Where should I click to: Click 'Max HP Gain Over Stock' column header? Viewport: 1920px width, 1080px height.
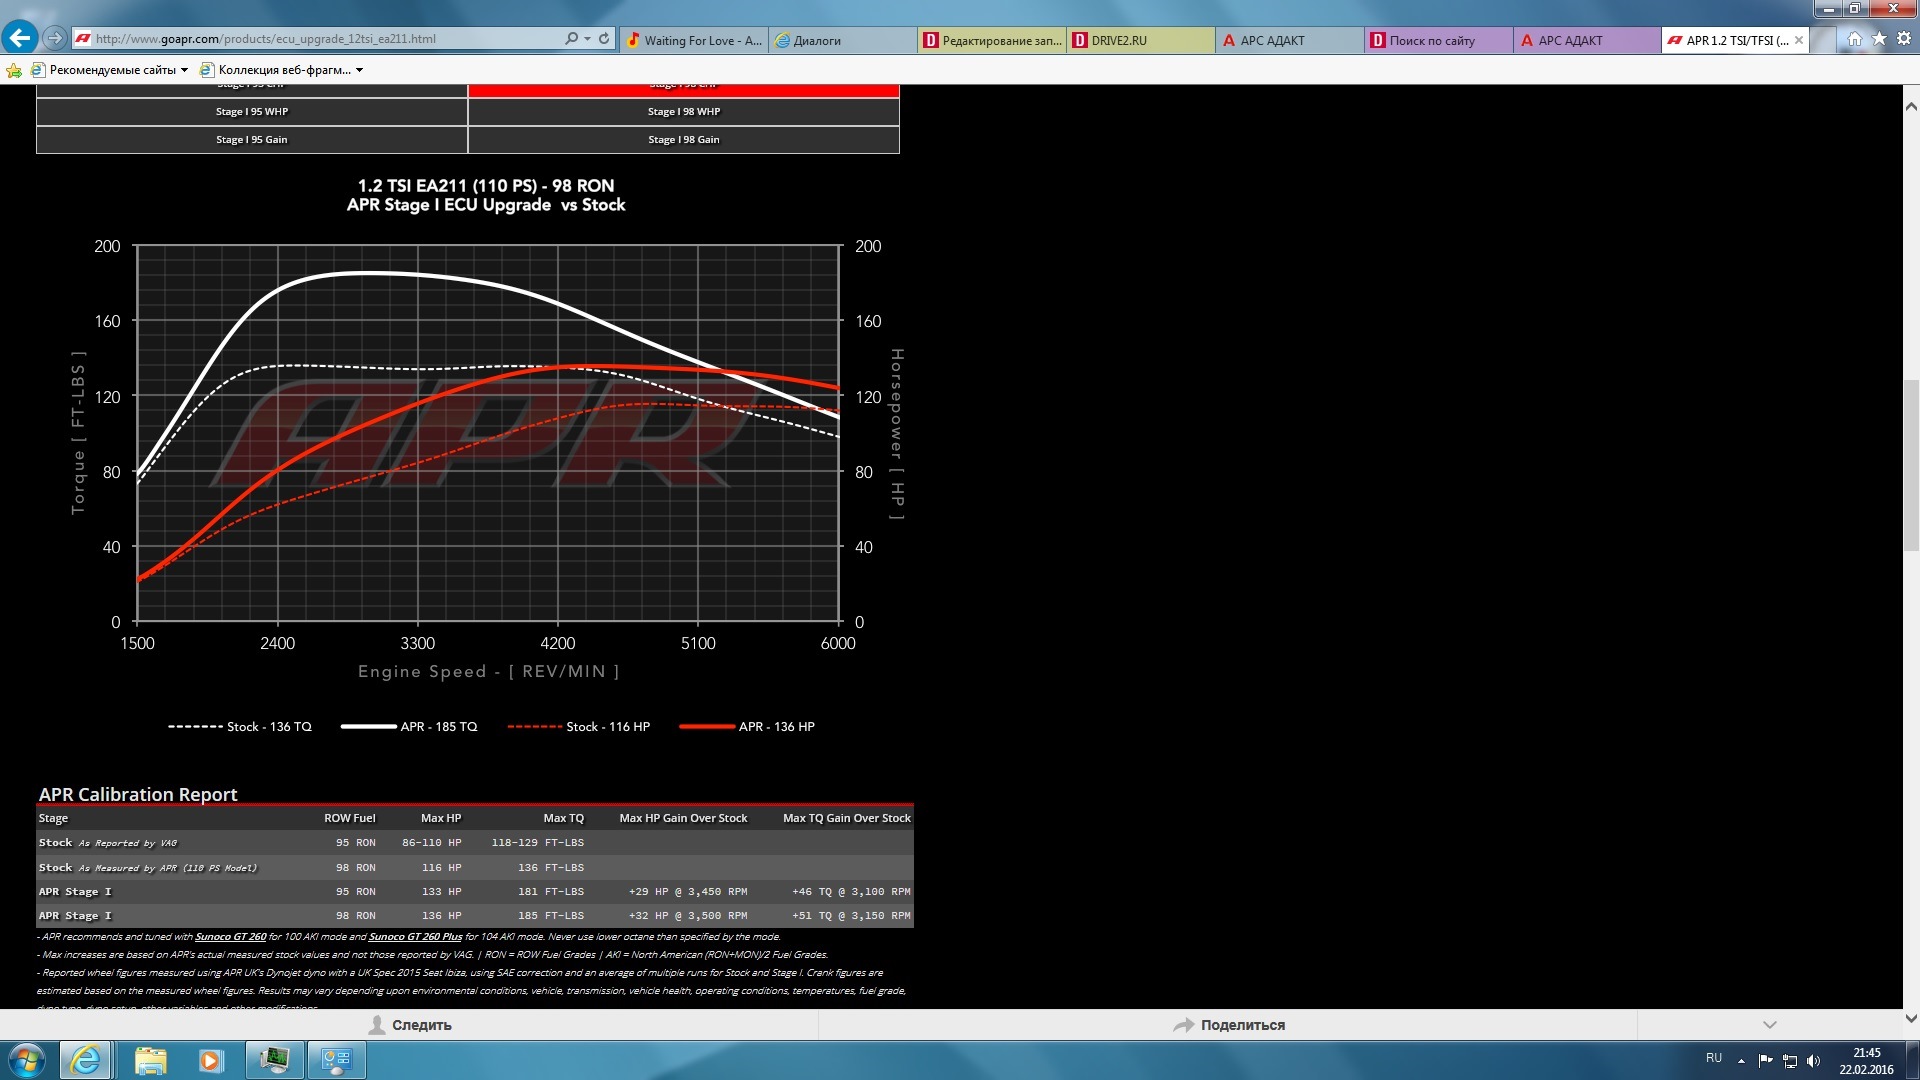(x=683, y=818)
